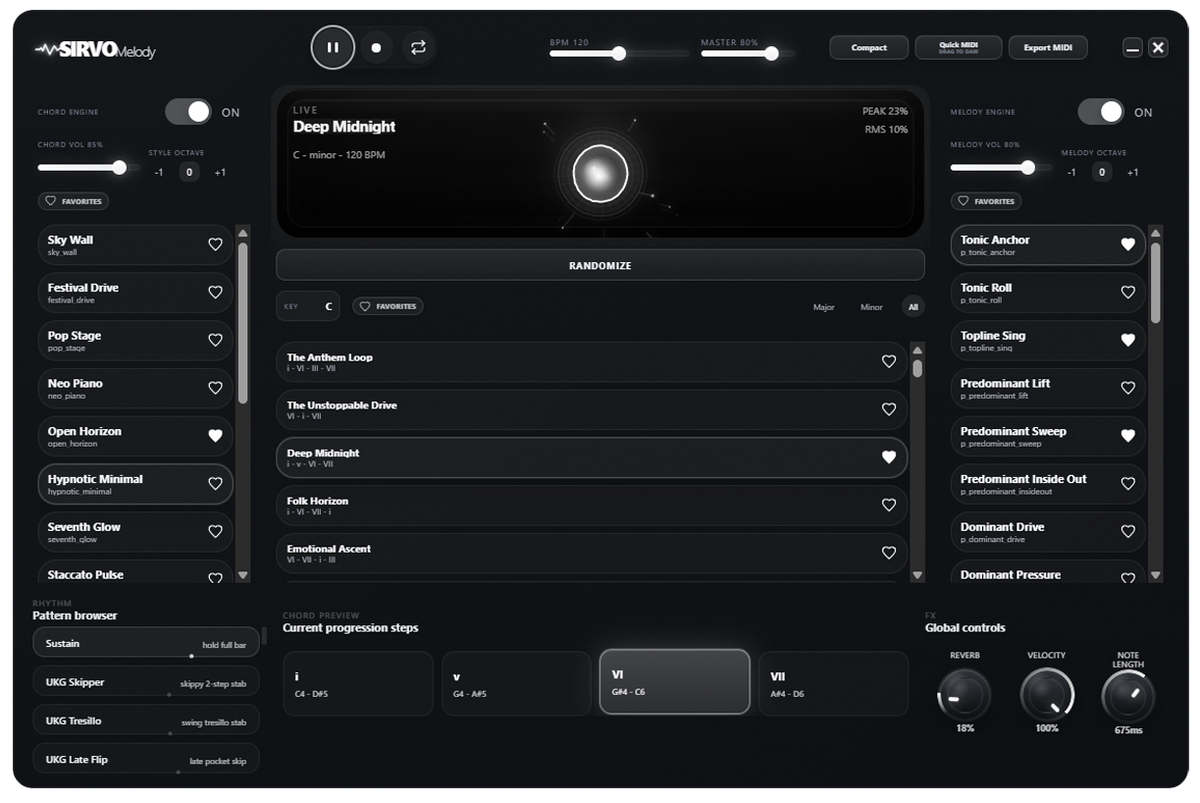The width and height of the screenshot is (1200, 803).
Task: Favorite The Unstoppable Drive progression
Action: (x=888, y=409)
